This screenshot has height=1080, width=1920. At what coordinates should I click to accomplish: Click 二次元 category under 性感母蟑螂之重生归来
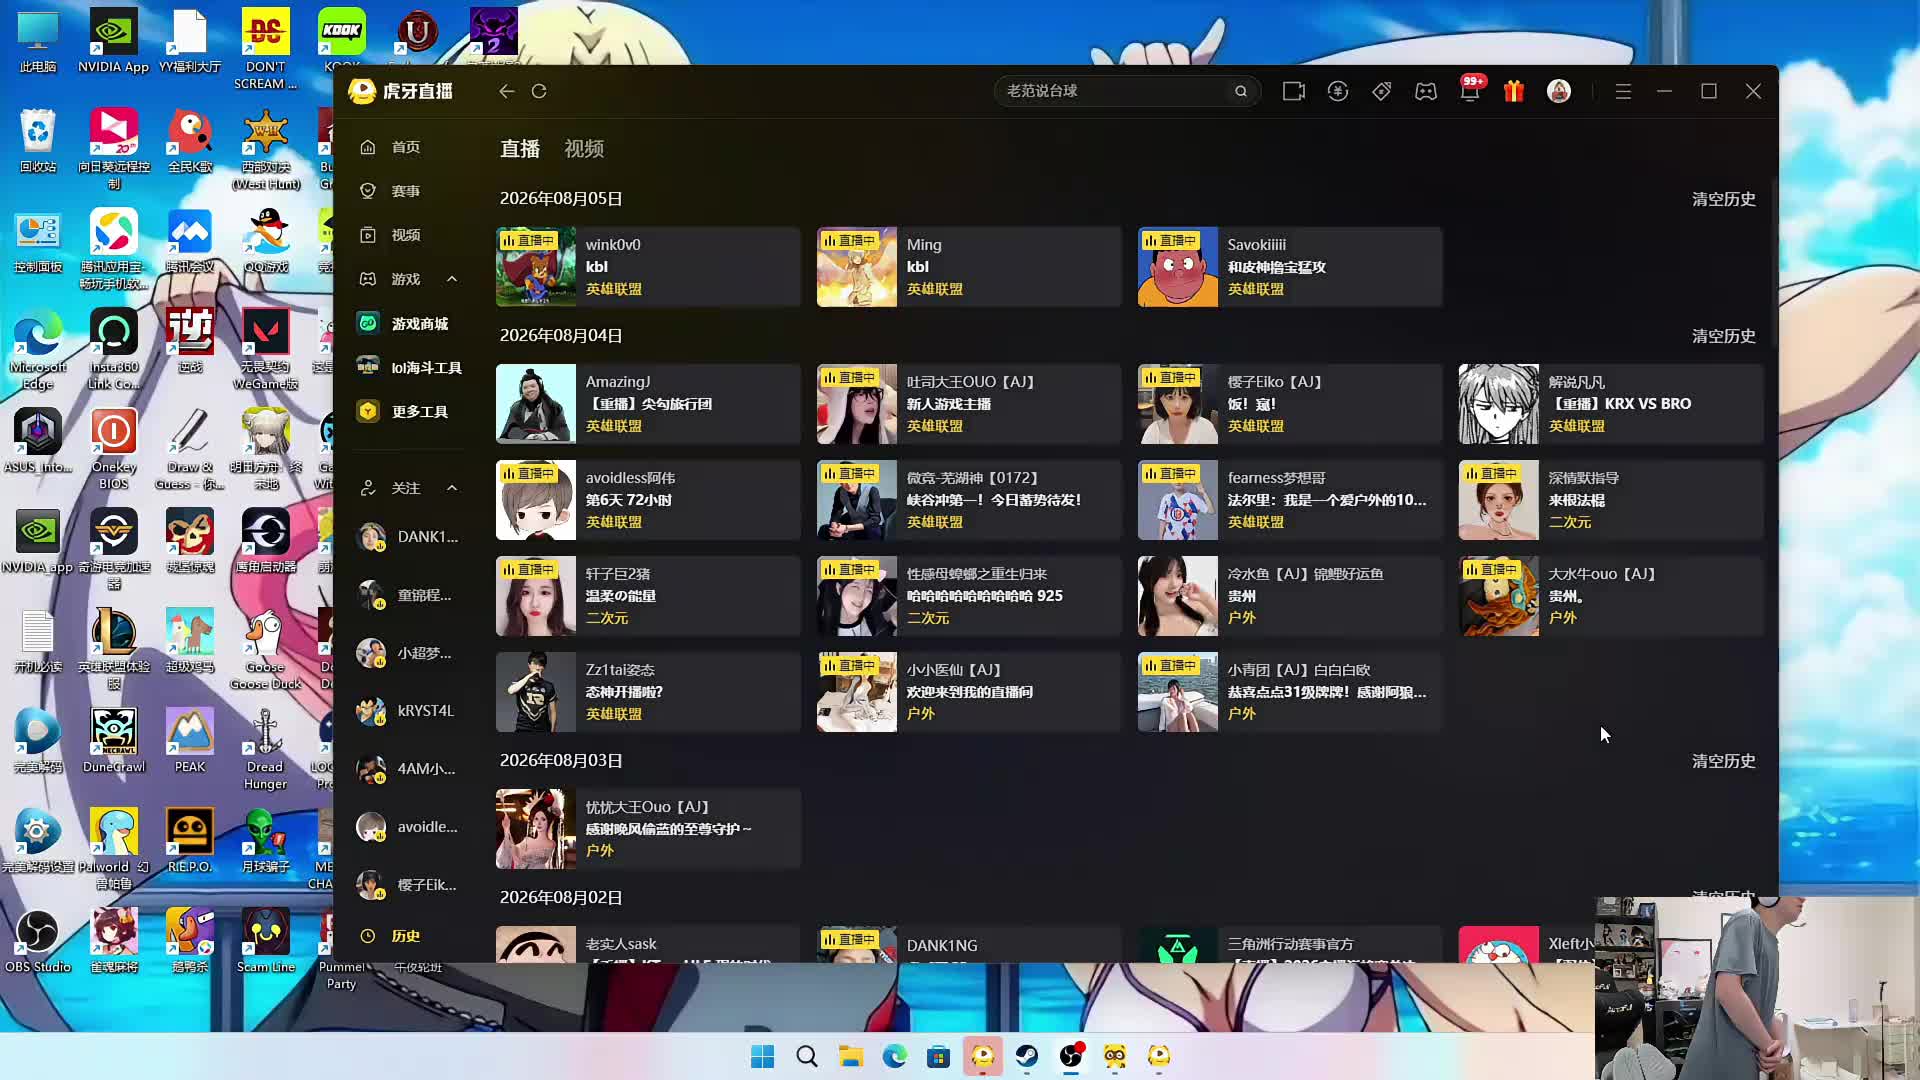click(x=928, y=618)
